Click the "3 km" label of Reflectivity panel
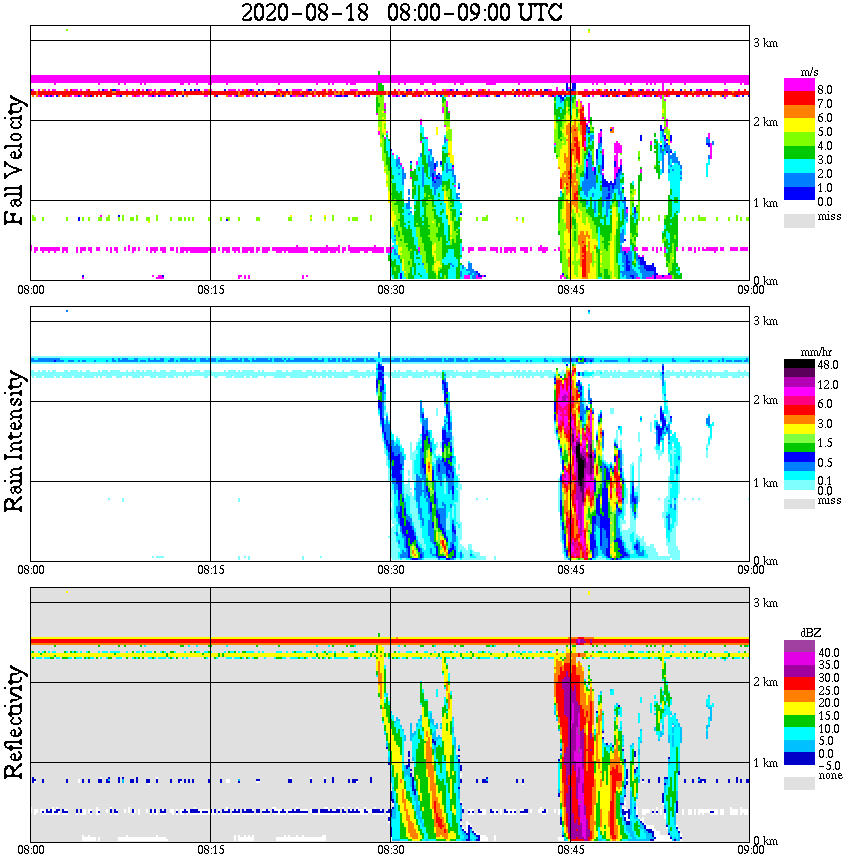The height and width of the screenshot is (868, 850). pos(765,603)
